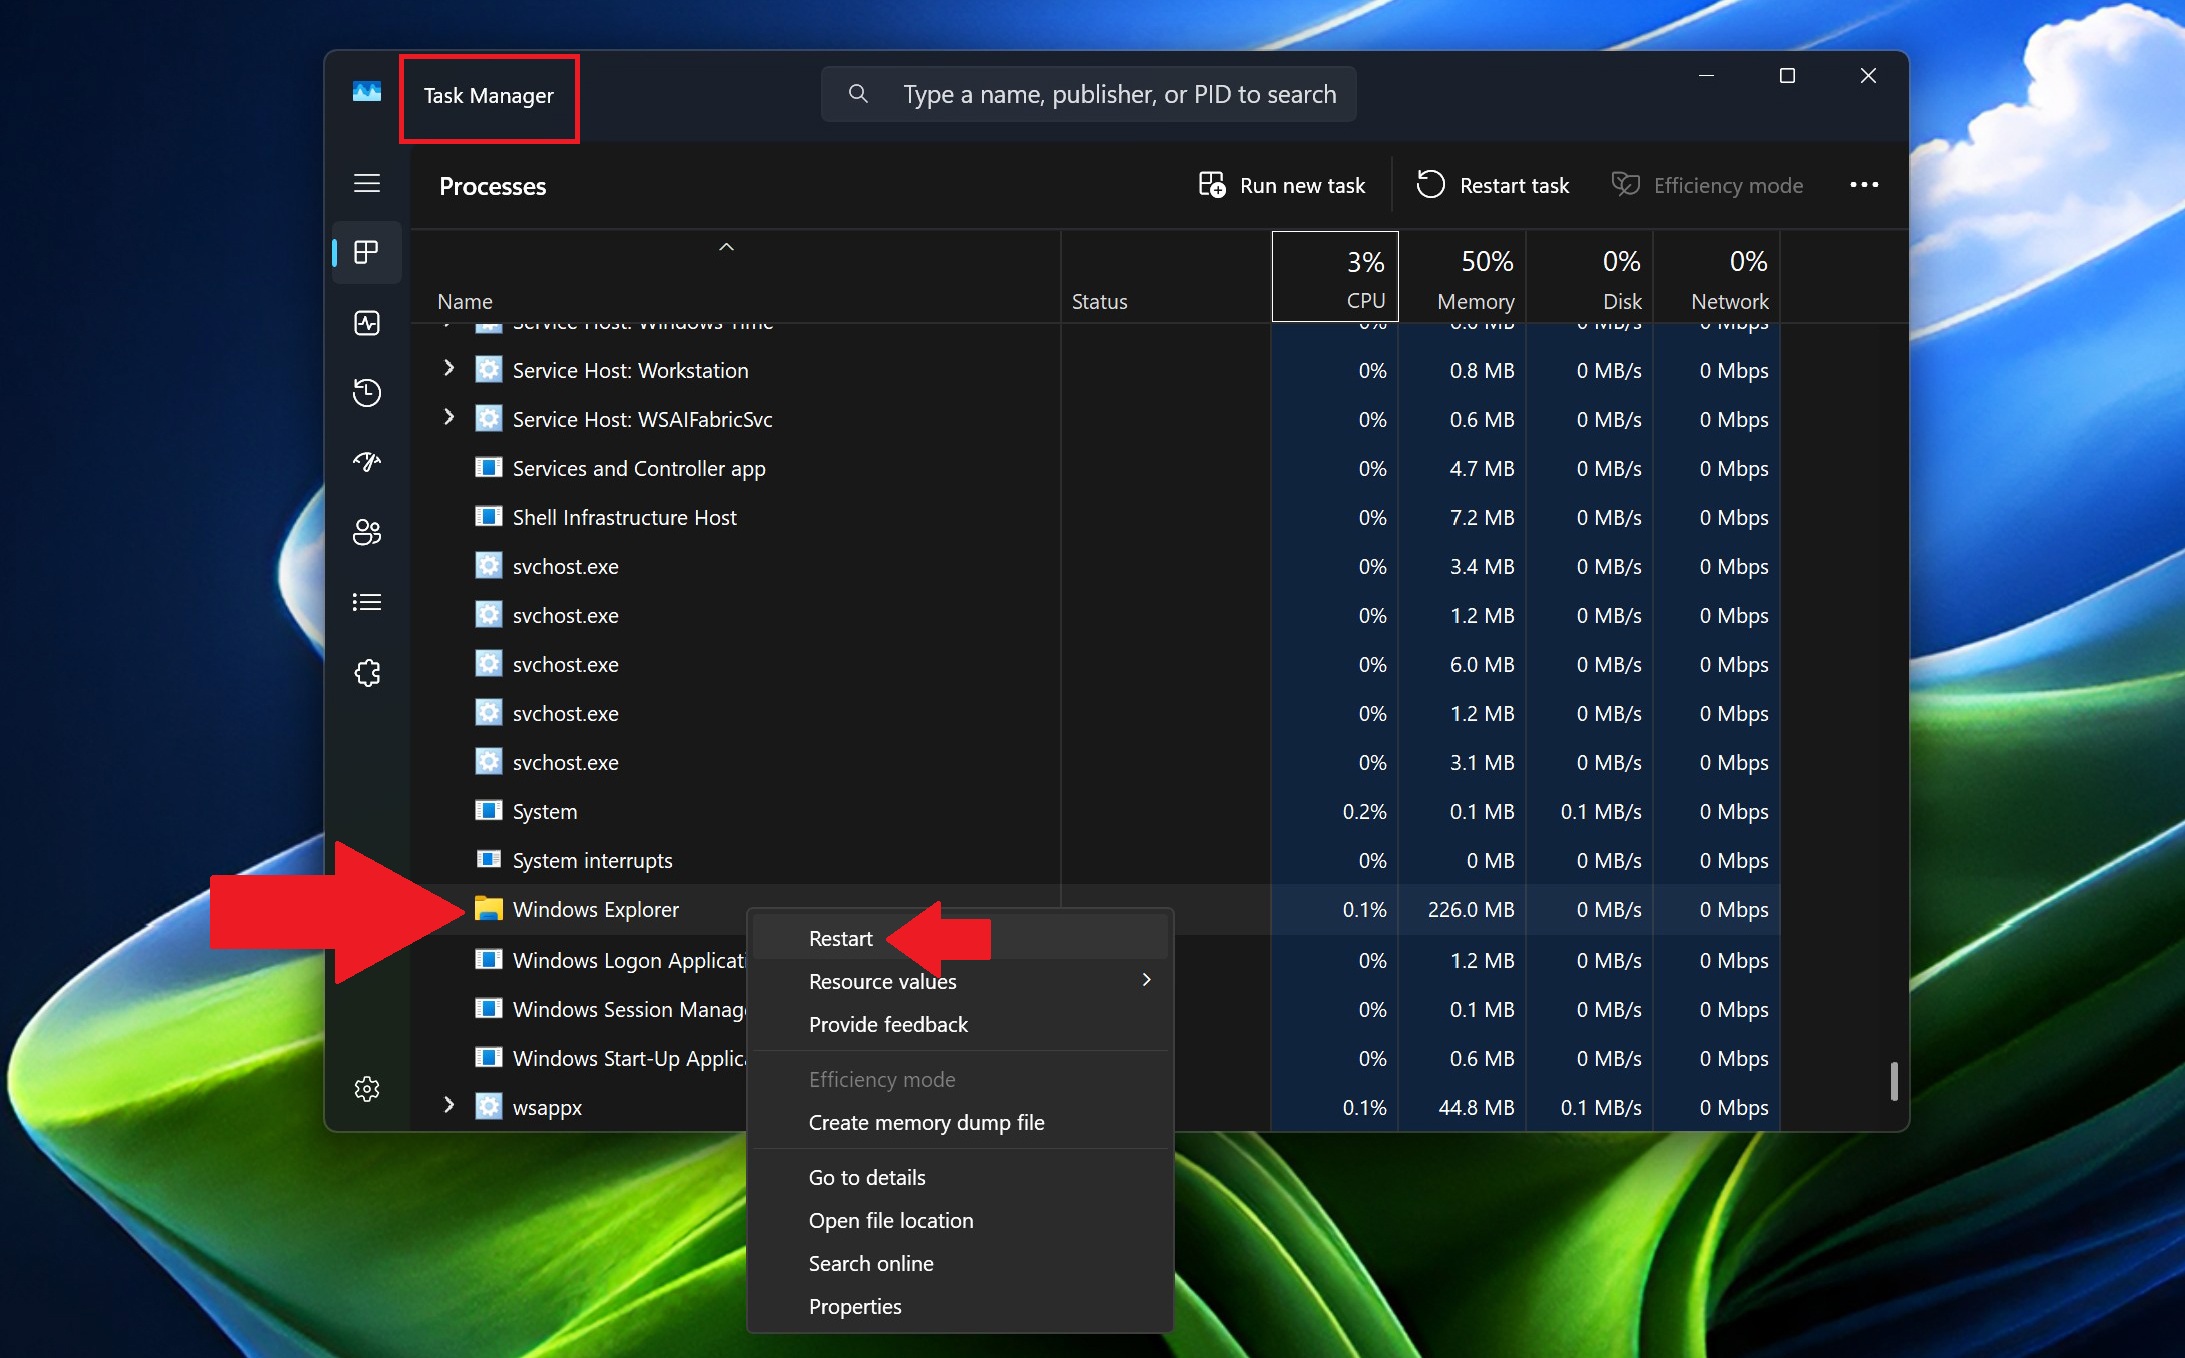Click the 226.0 MB memory value
Image resolution: width=2185 pixels, height=1358 pixels.
(1470, 909)
